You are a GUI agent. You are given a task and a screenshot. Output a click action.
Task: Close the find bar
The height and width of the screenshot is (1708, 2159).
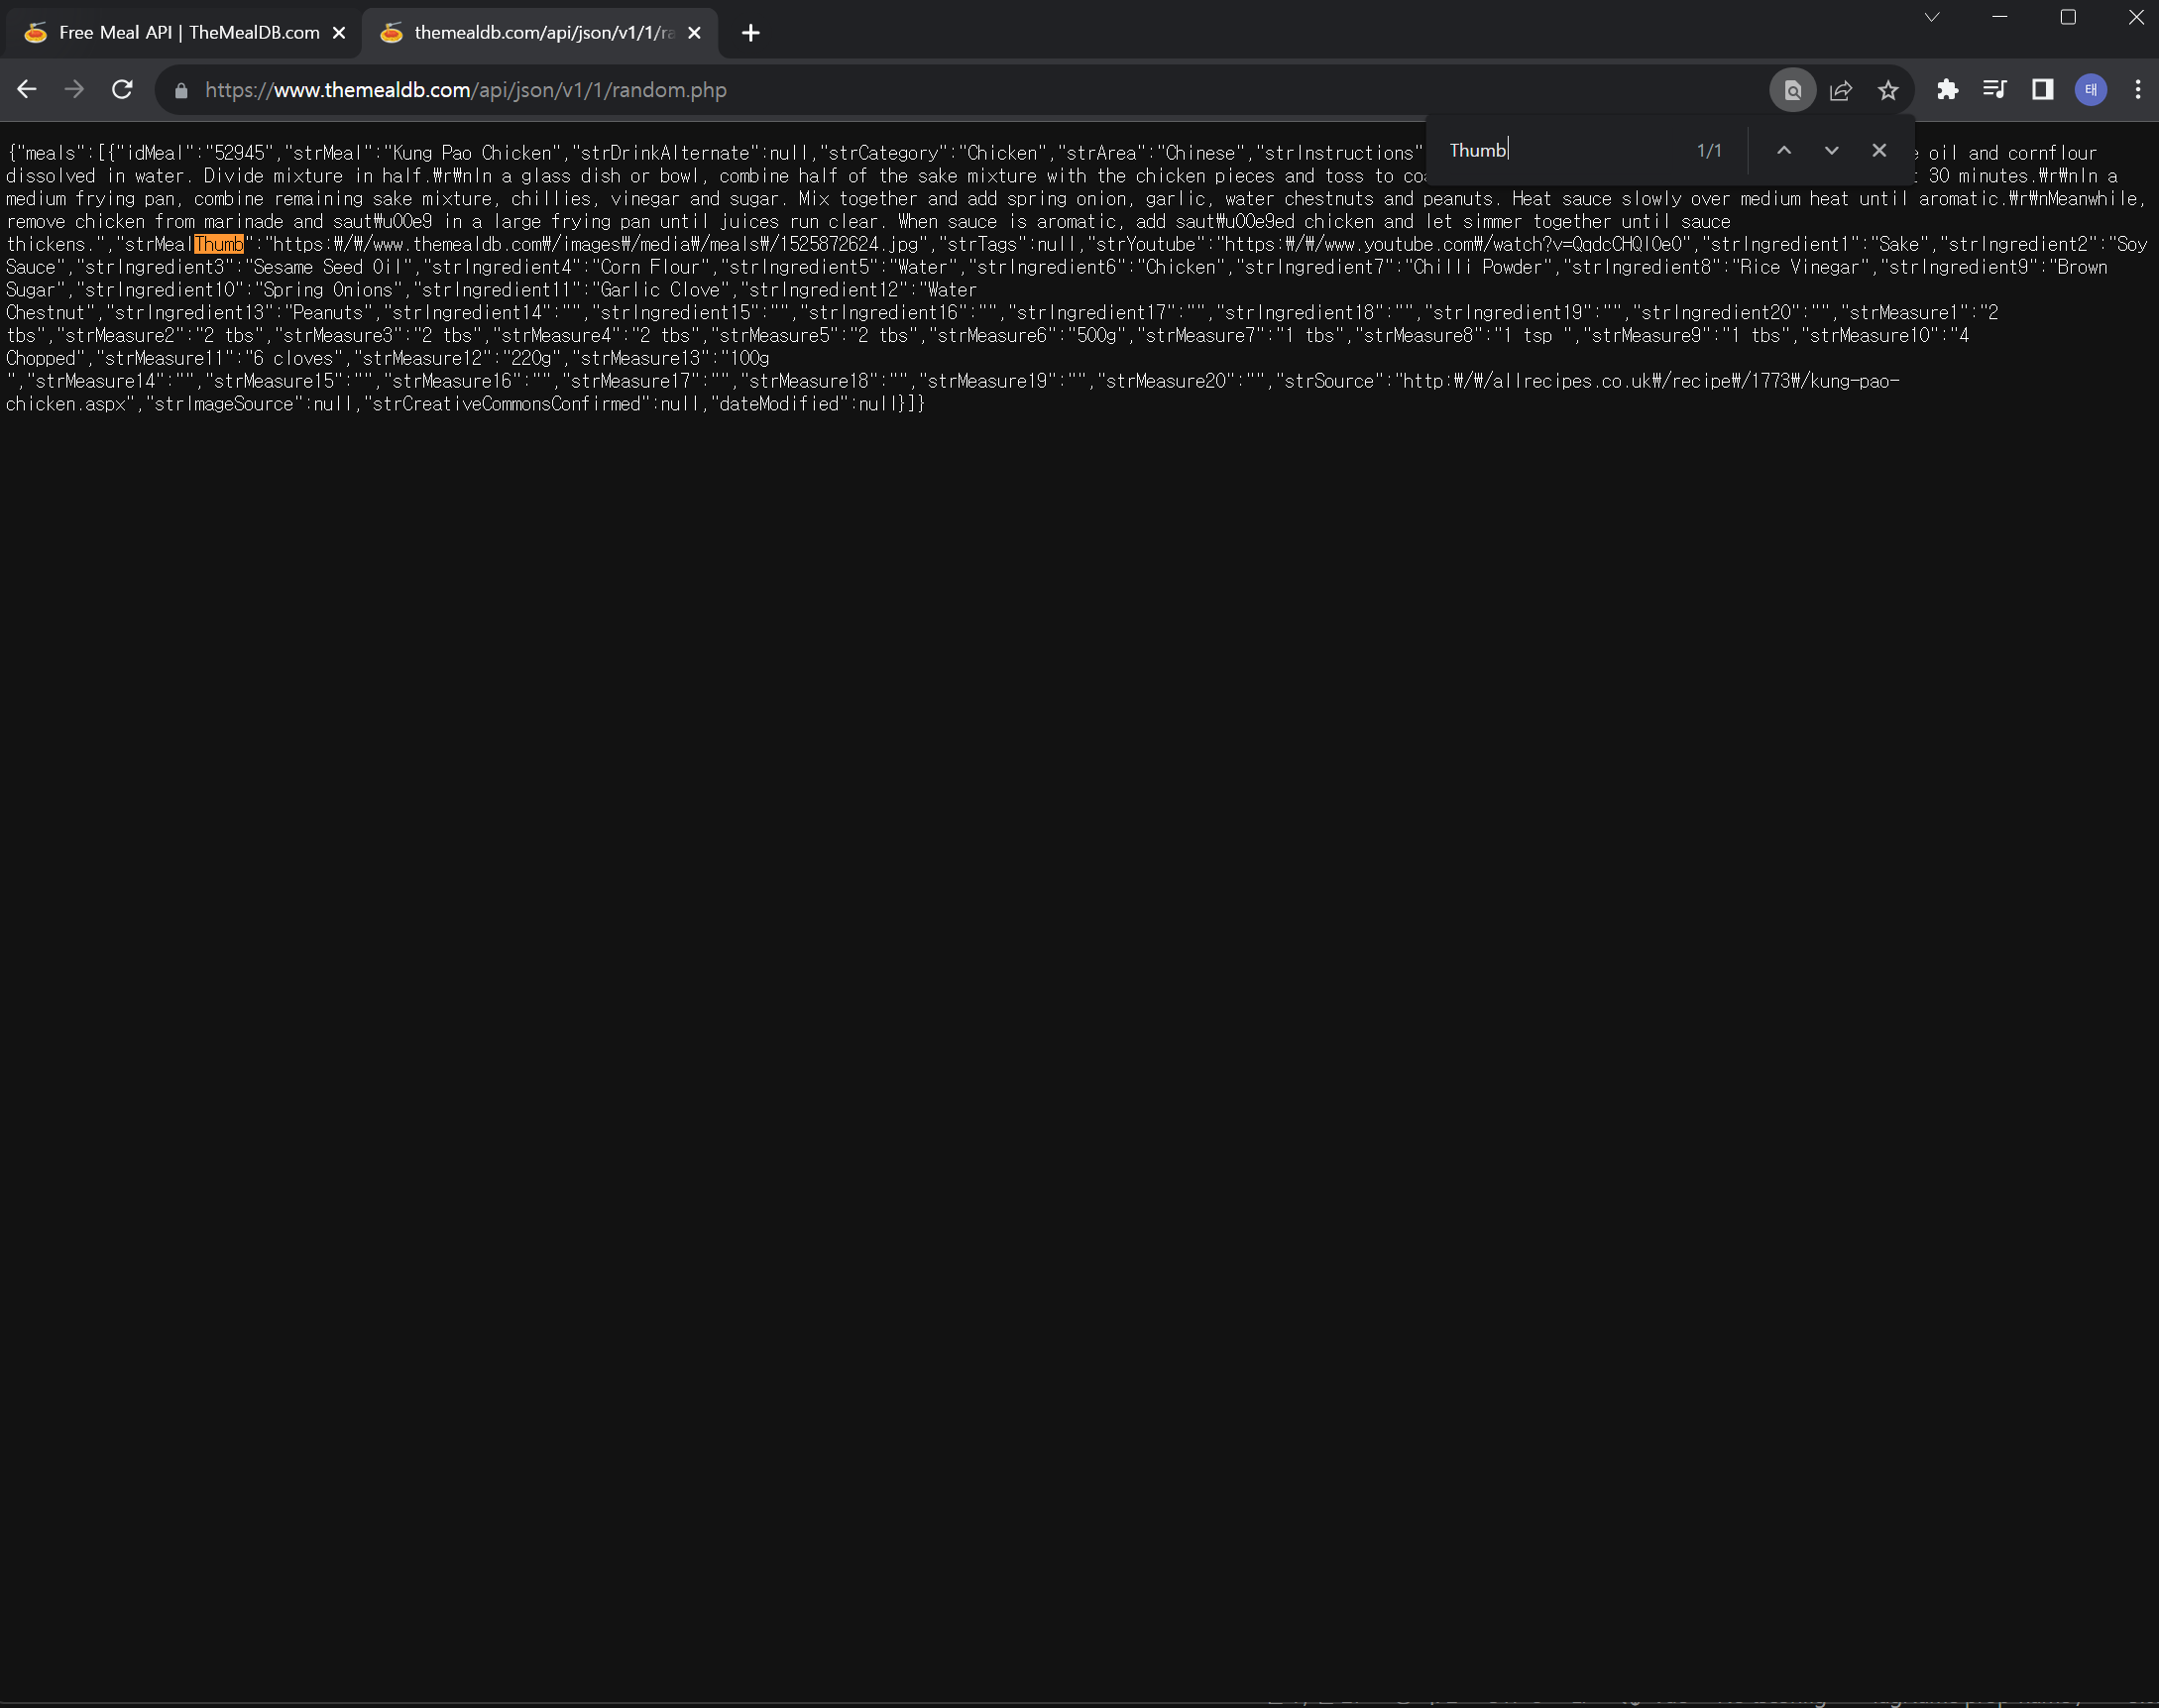[1879, 150]
